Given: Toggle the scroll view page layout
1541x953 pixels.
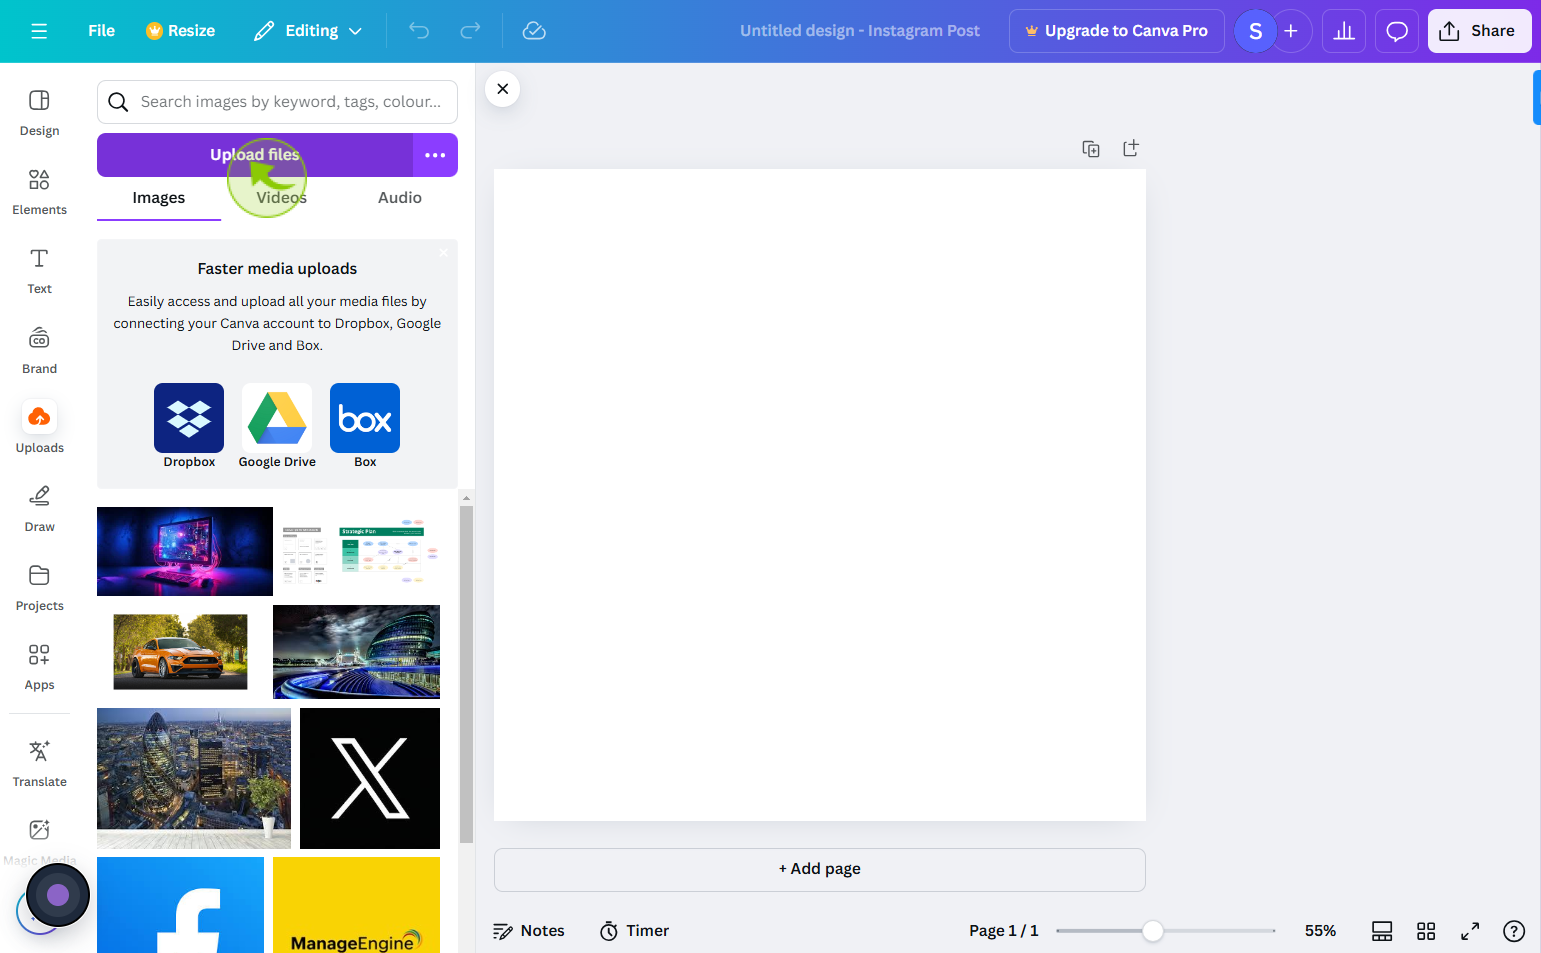Looking at the screenshot, I should coord(1382,931).
